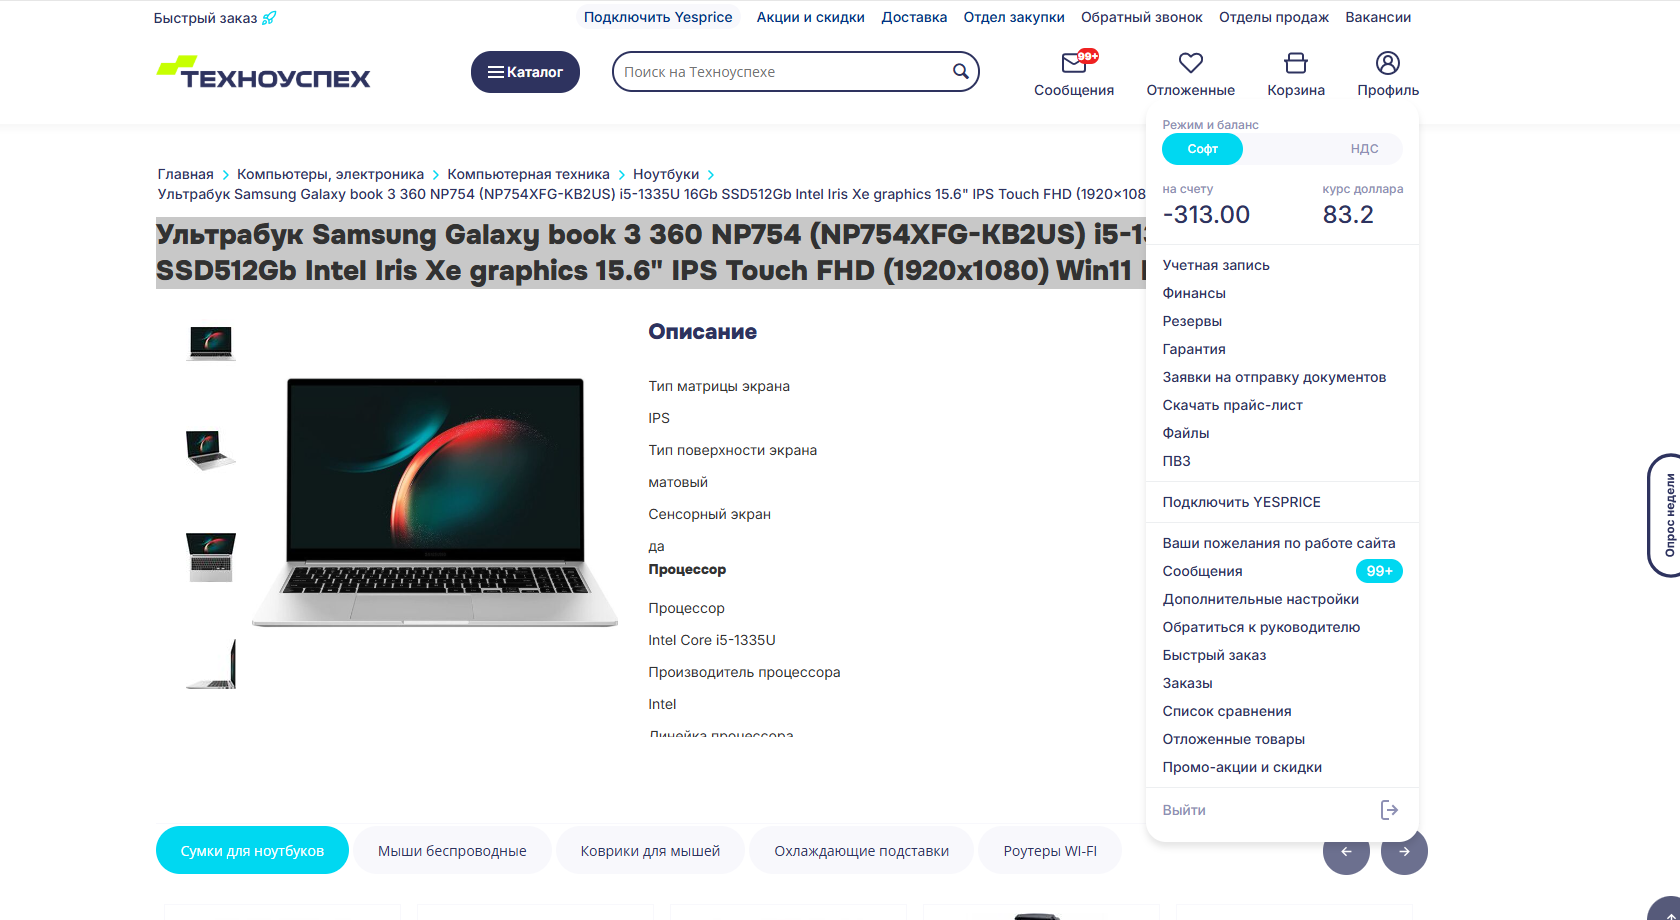Click the main laptop product image
Screen dimensions: 1680x920
coord(434,503)
